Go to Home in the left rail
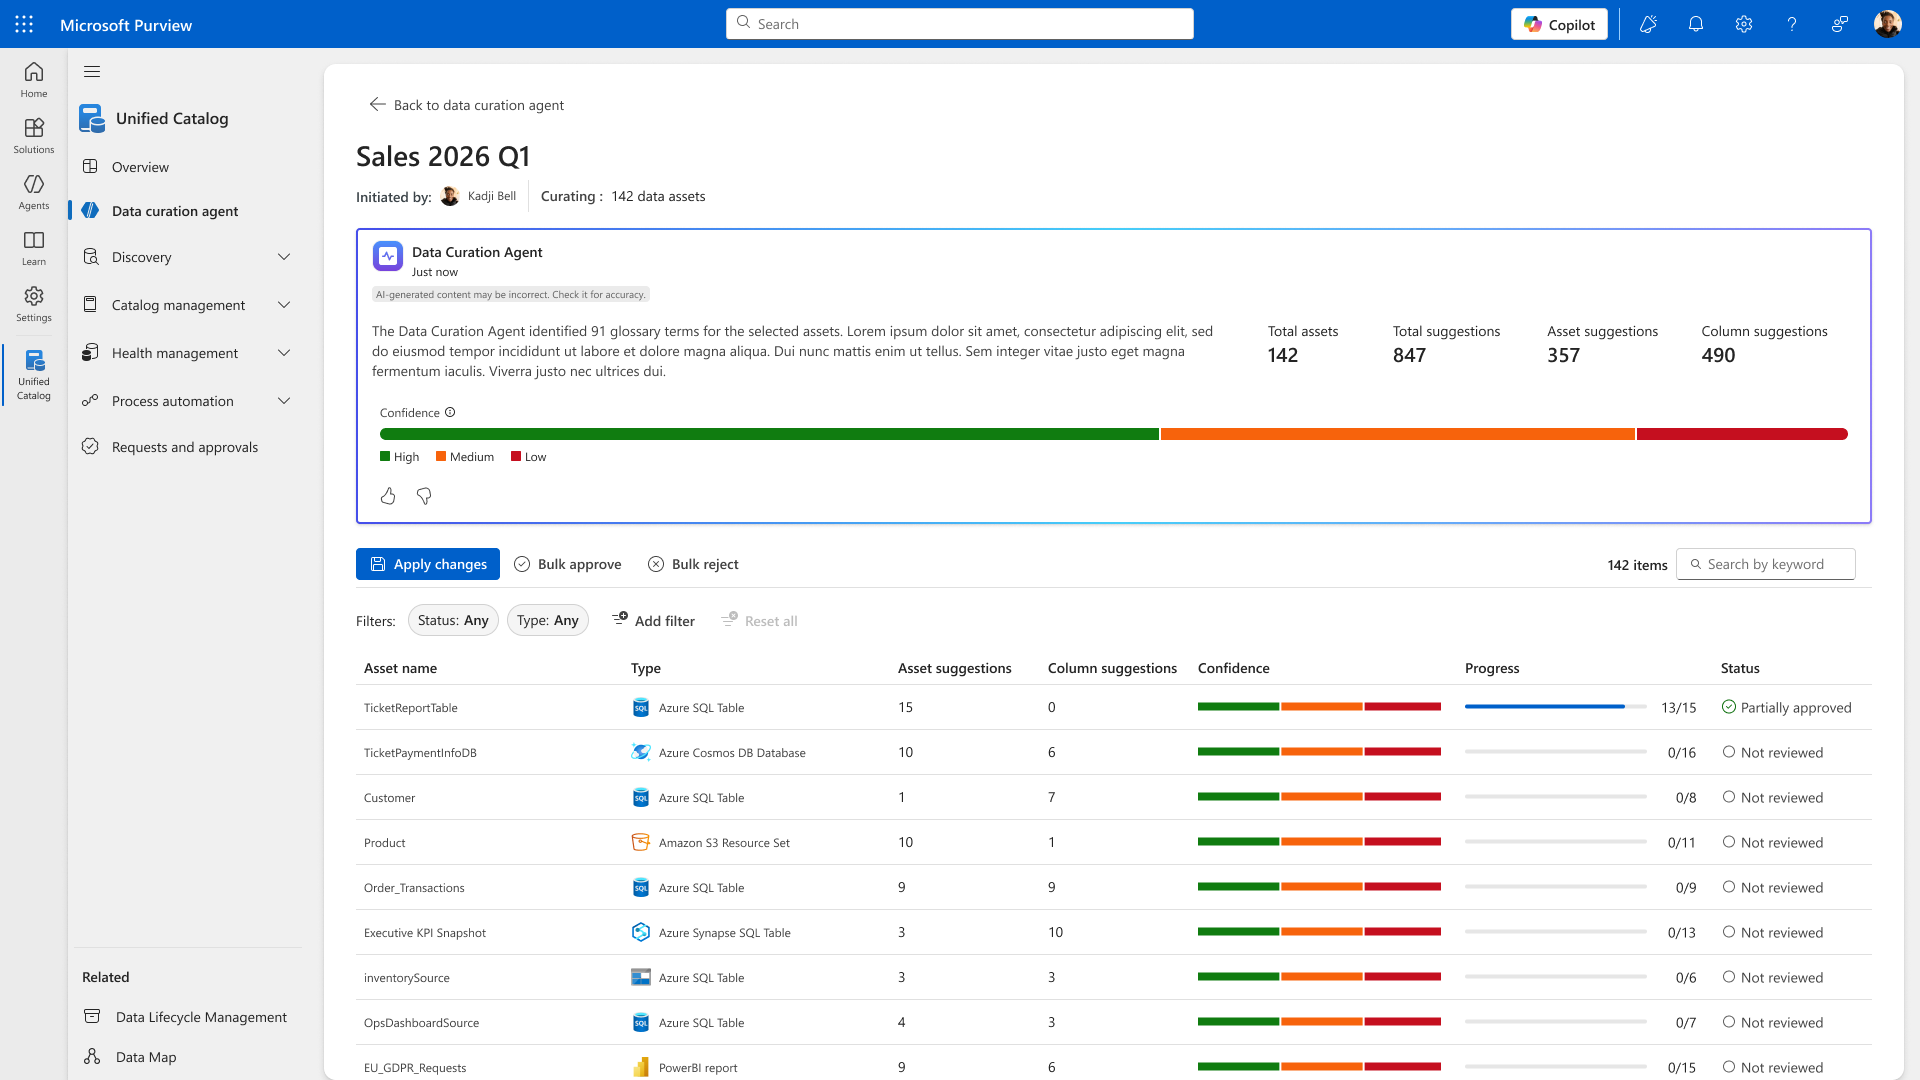Screen dimensions: 1920x1080 point(34,80)
